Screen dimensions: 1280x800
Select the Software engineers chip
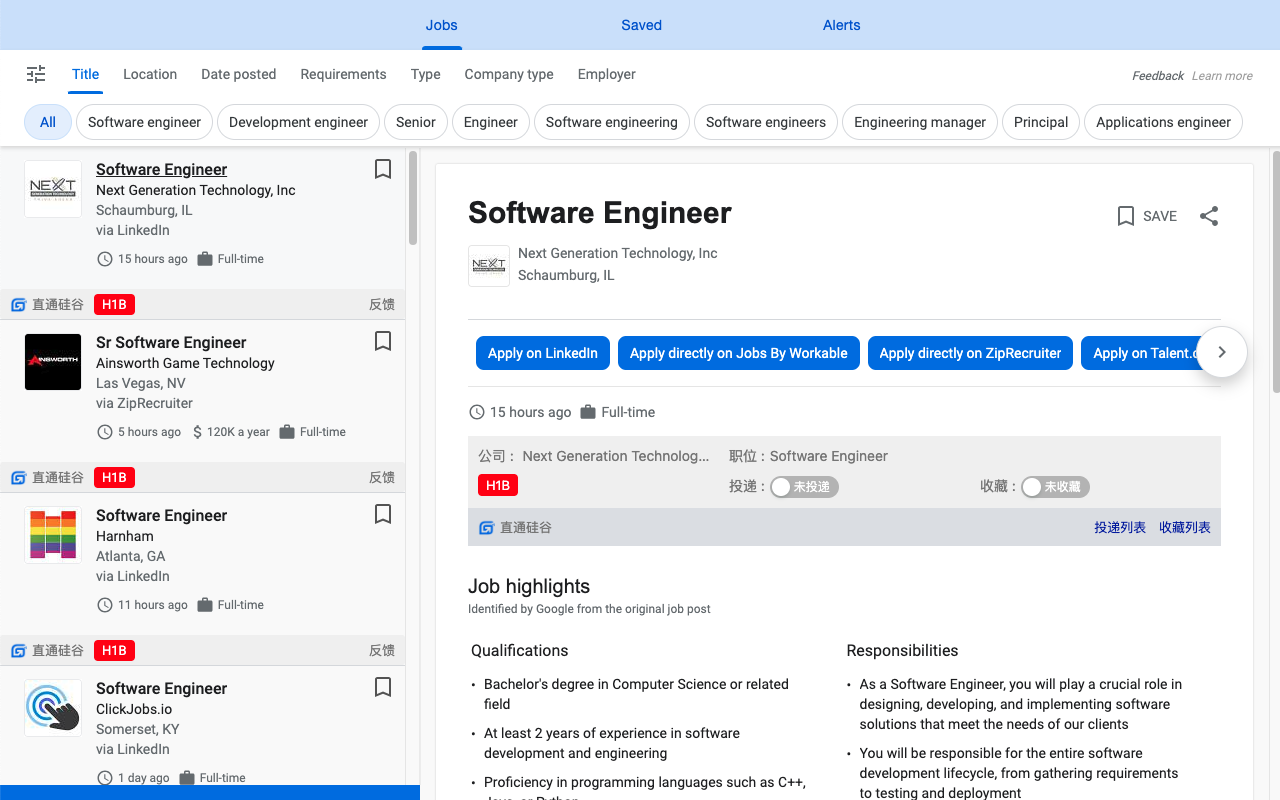point(766,122)
